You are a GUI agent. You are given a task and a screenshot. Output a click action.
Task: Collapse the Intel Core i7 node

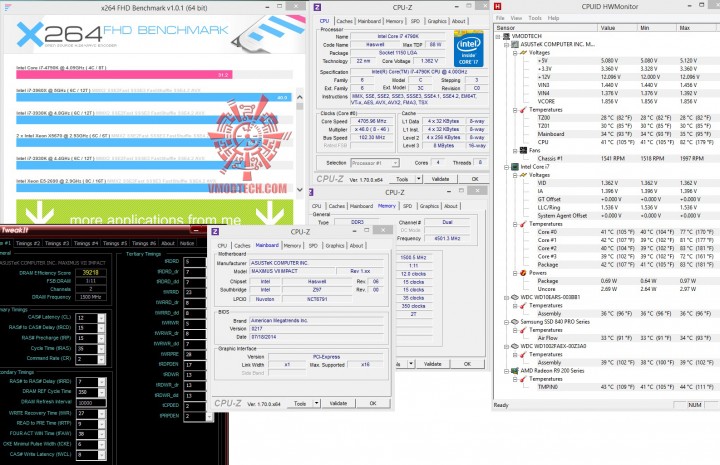(x=506, y=167)
